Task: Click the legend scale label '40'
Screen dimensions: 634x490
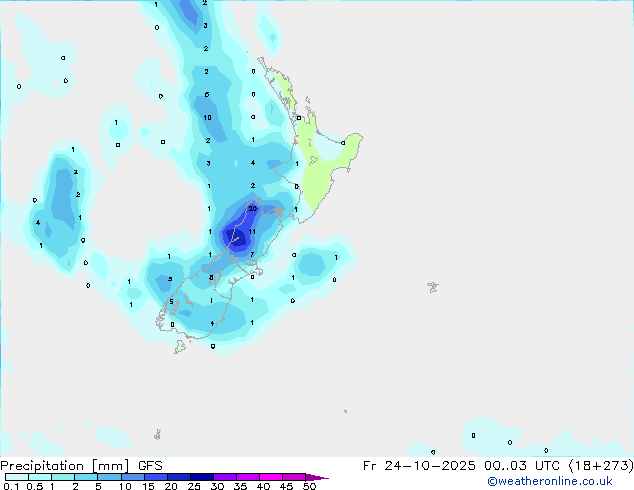Action: click(263, 486)
